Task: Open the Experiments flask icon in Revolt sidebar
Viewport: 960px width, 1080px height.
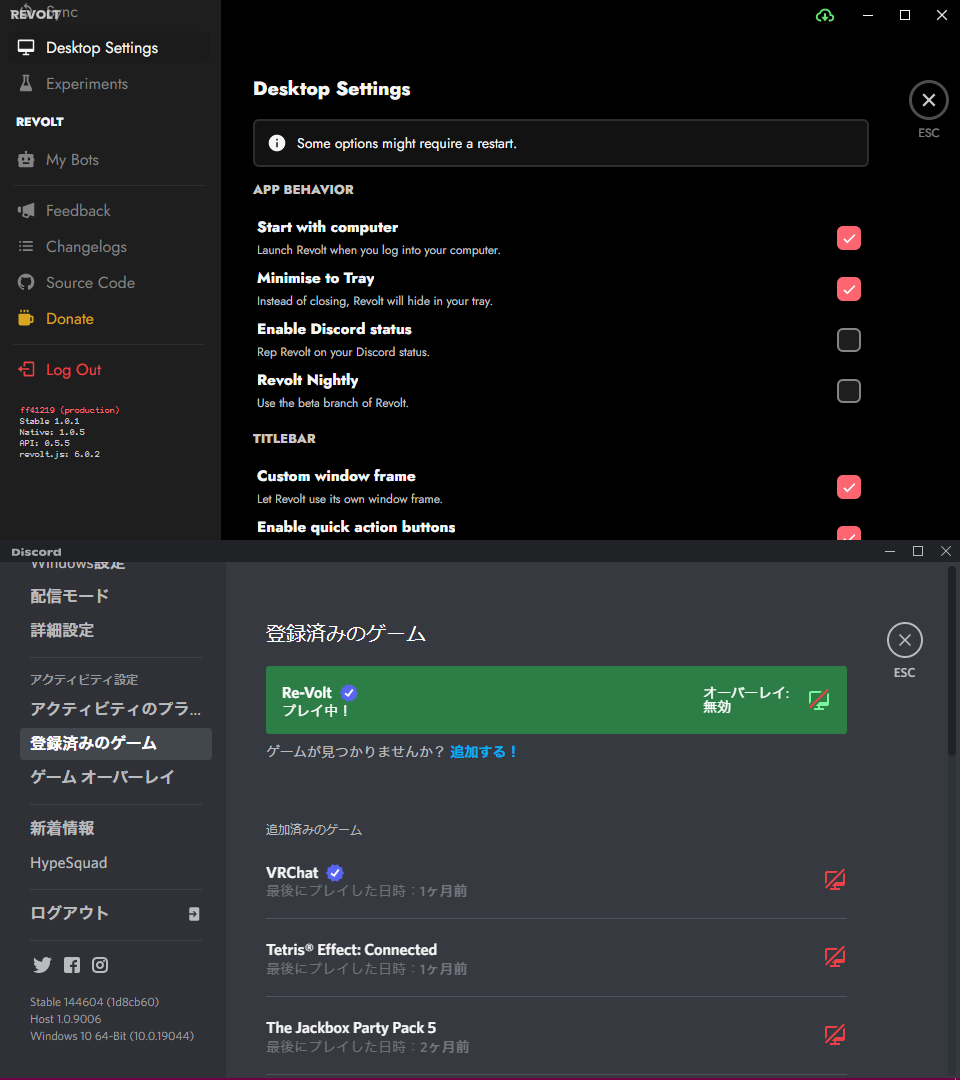Action: 25,84
